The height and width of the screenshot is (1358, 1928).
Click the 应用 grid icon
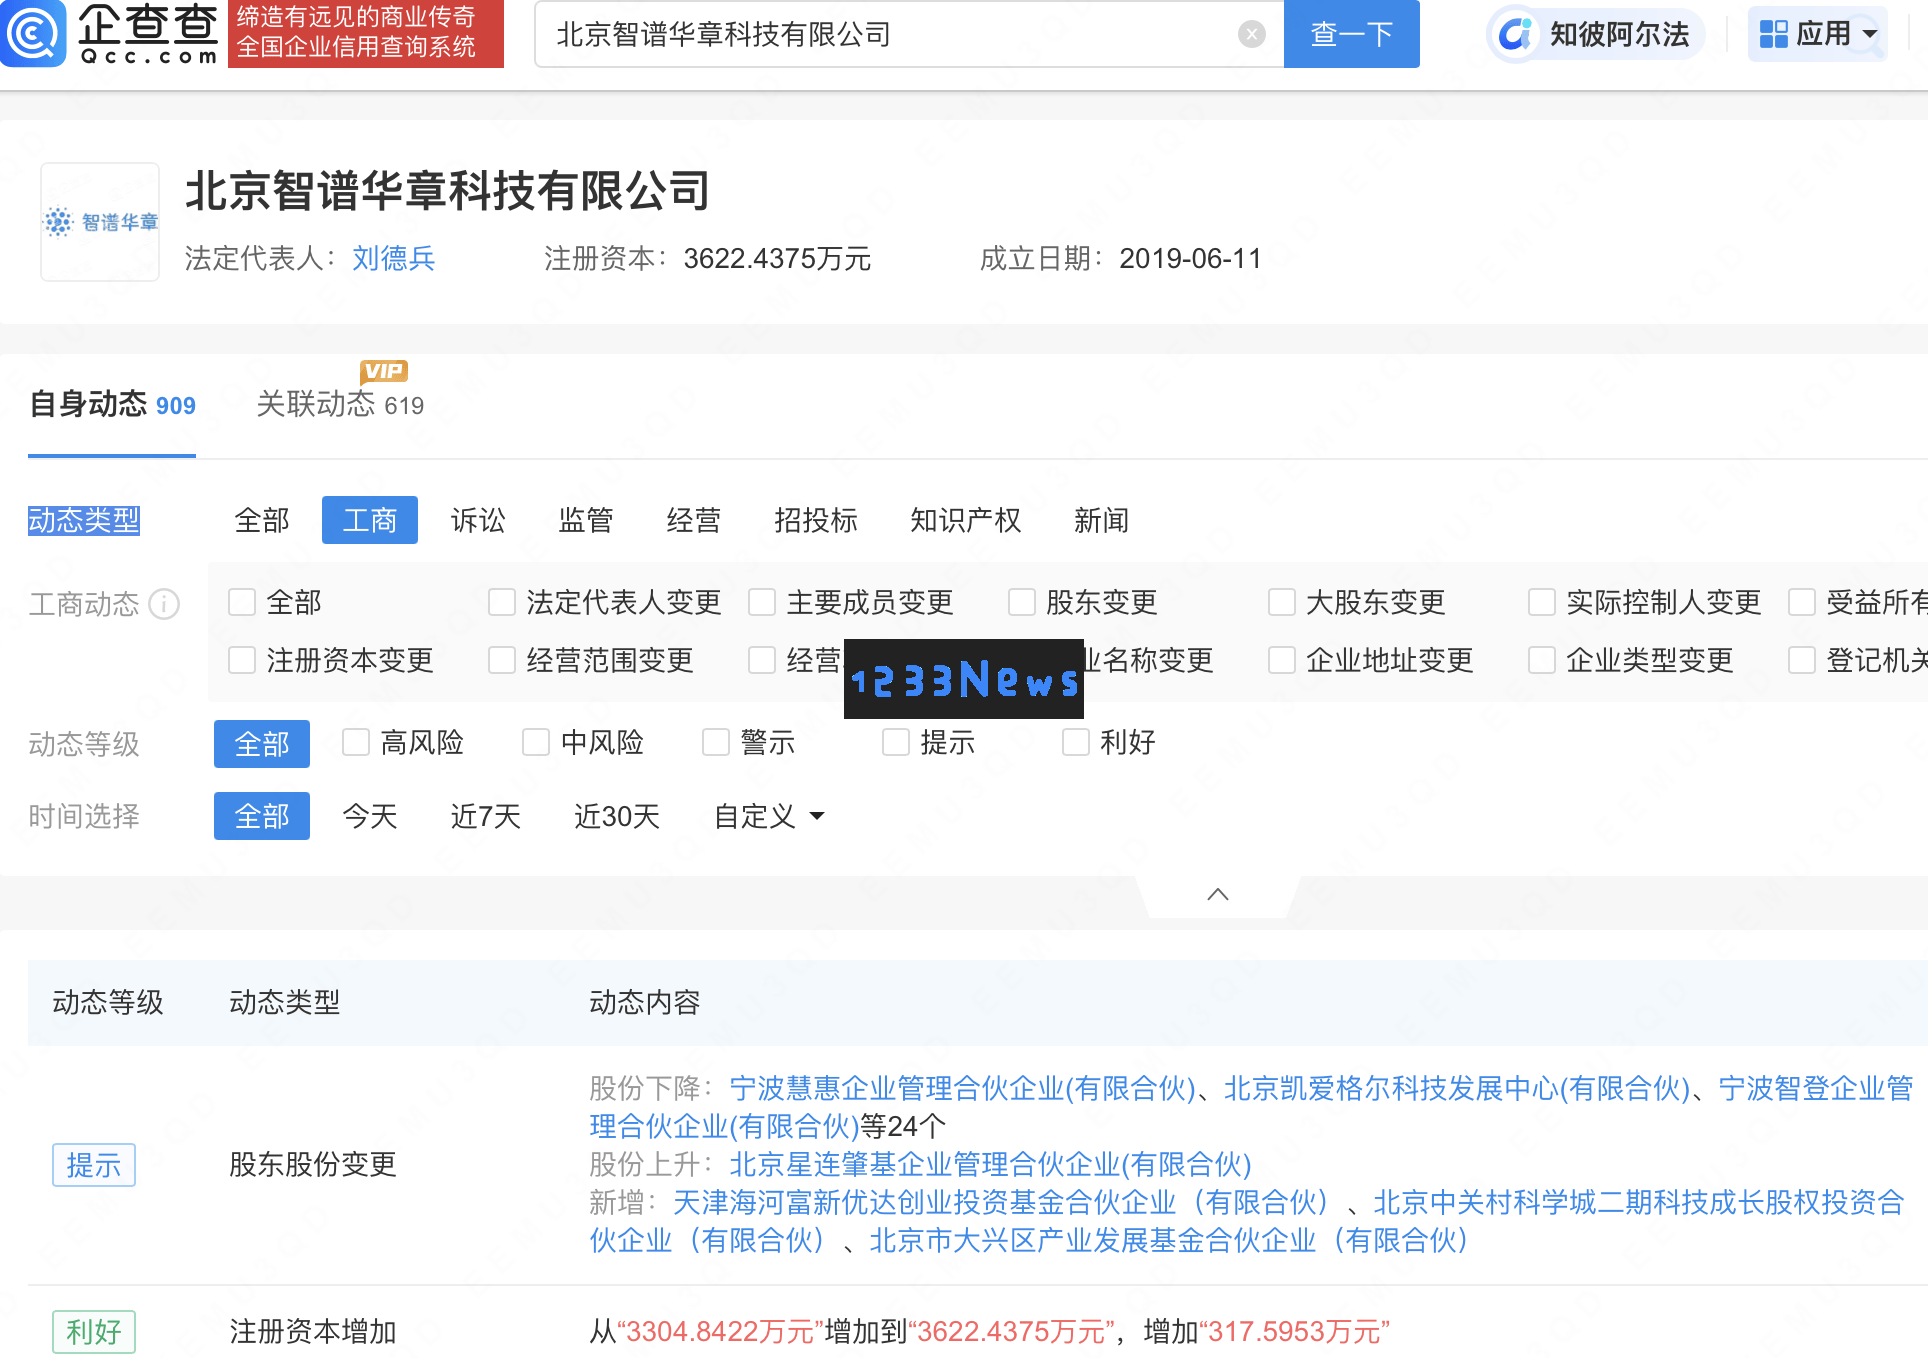1773,35
